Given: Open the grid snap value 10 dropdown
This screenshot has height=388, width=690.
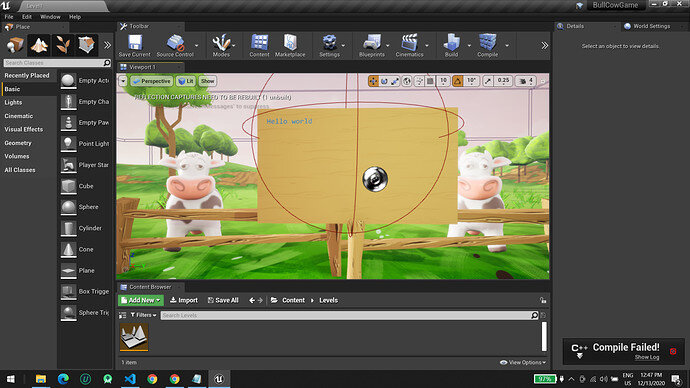Looking at the screenshot, I should (x=443, y=81).
